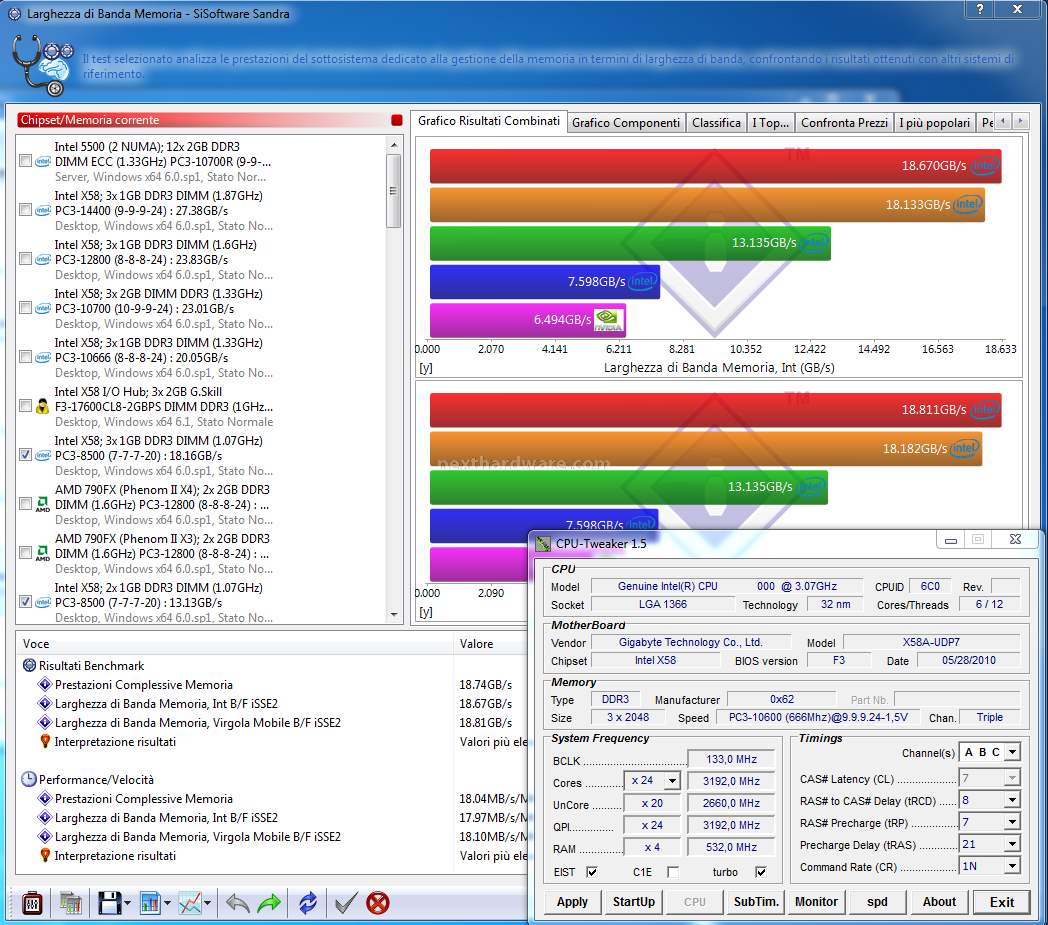1048x925 pixels.
Task: Click the compare results charts toolbar icon
Action: [70, 904]
